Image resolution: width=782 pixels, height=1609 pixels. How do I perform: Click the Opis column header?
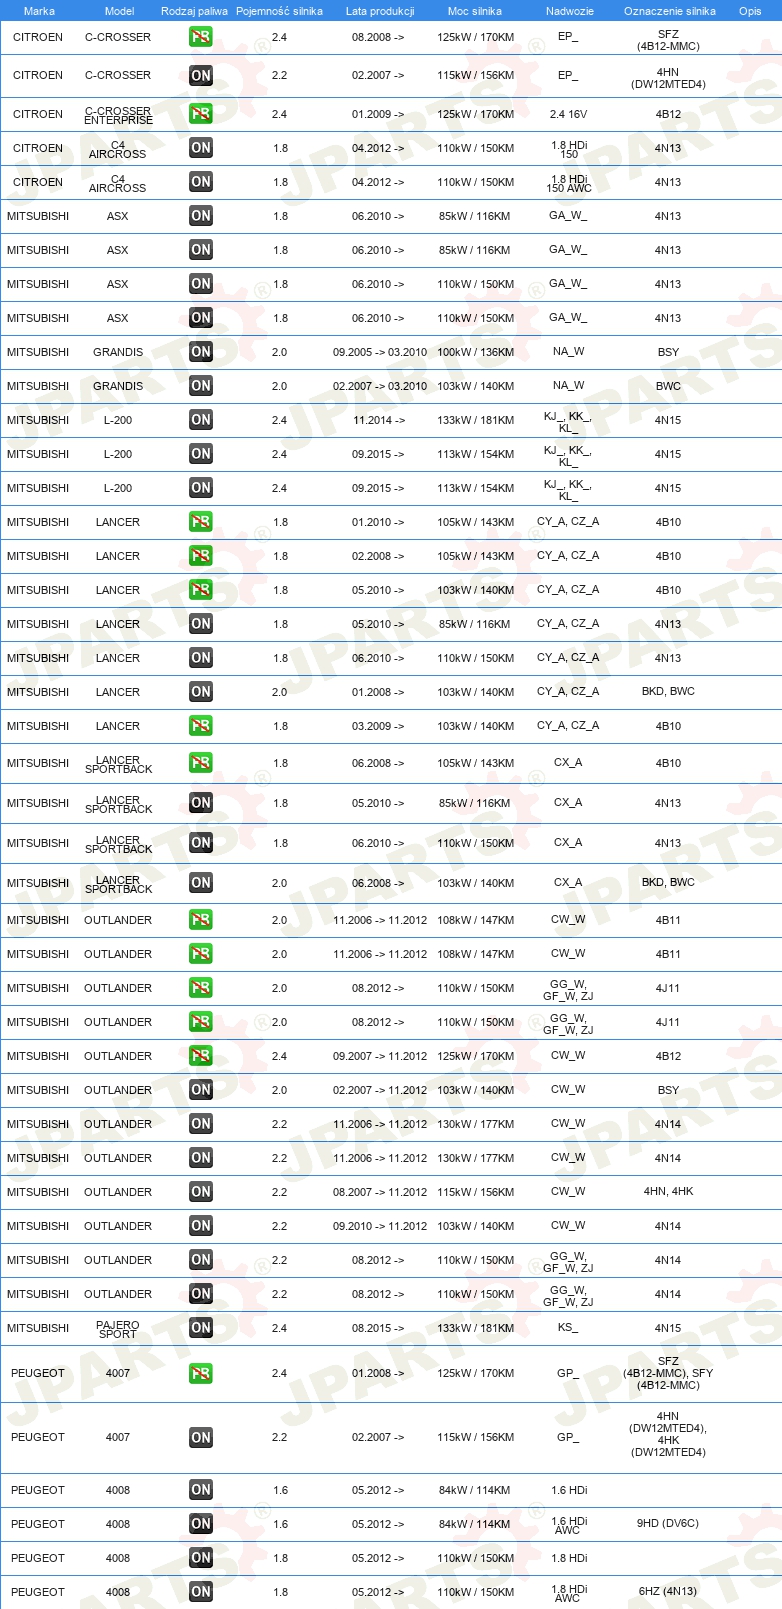click(750, 11)
